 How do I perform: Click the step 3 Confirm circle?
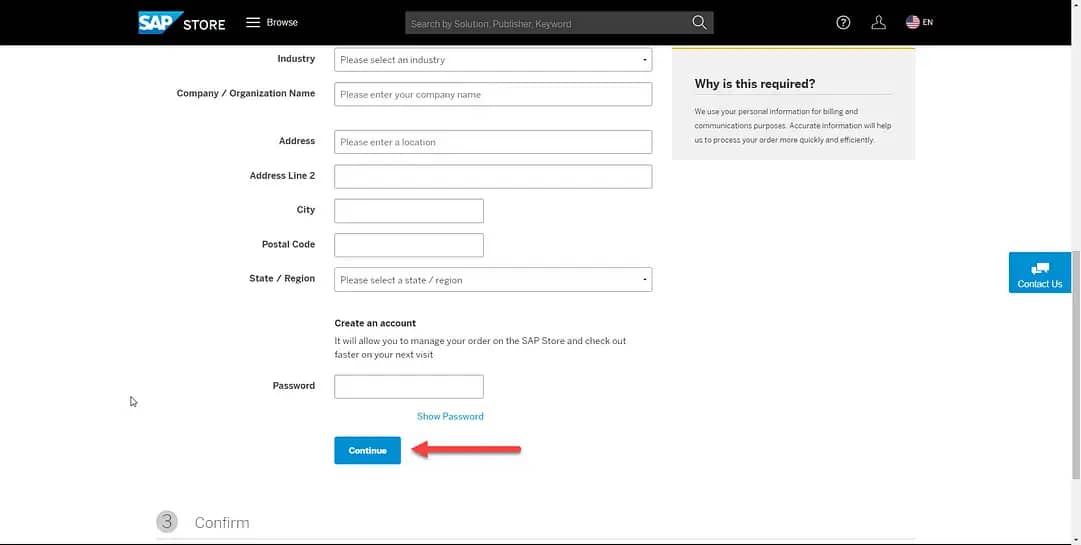click(x=167, y=522)
